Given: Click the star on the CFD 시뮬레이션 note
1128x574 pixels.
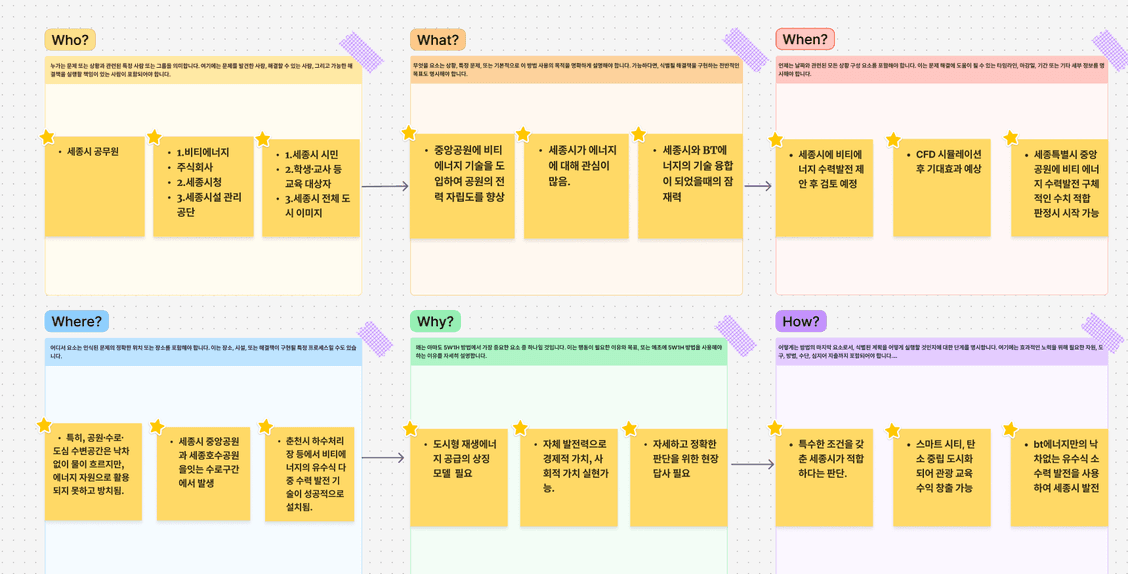Looking at the screenshot, I should [x=893, y=139].
